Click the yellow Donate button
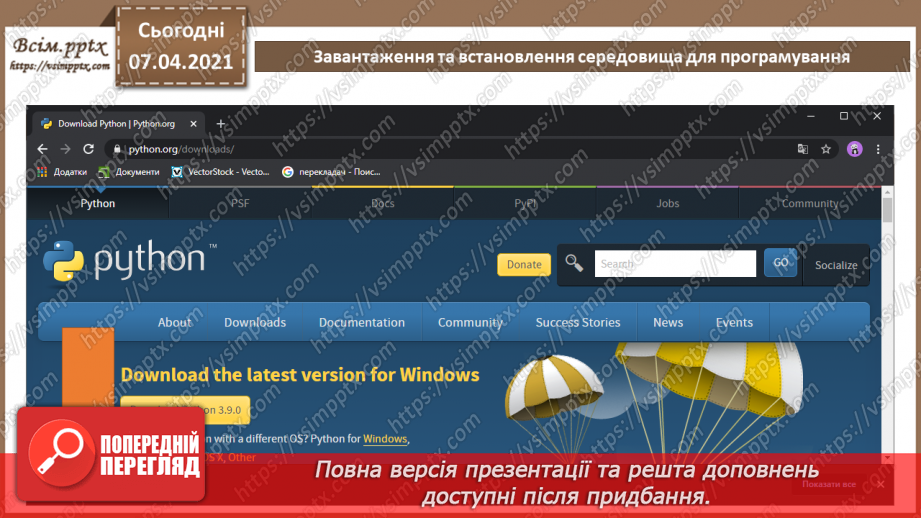This screenshot has width=921, height=518. pos(524,264)
